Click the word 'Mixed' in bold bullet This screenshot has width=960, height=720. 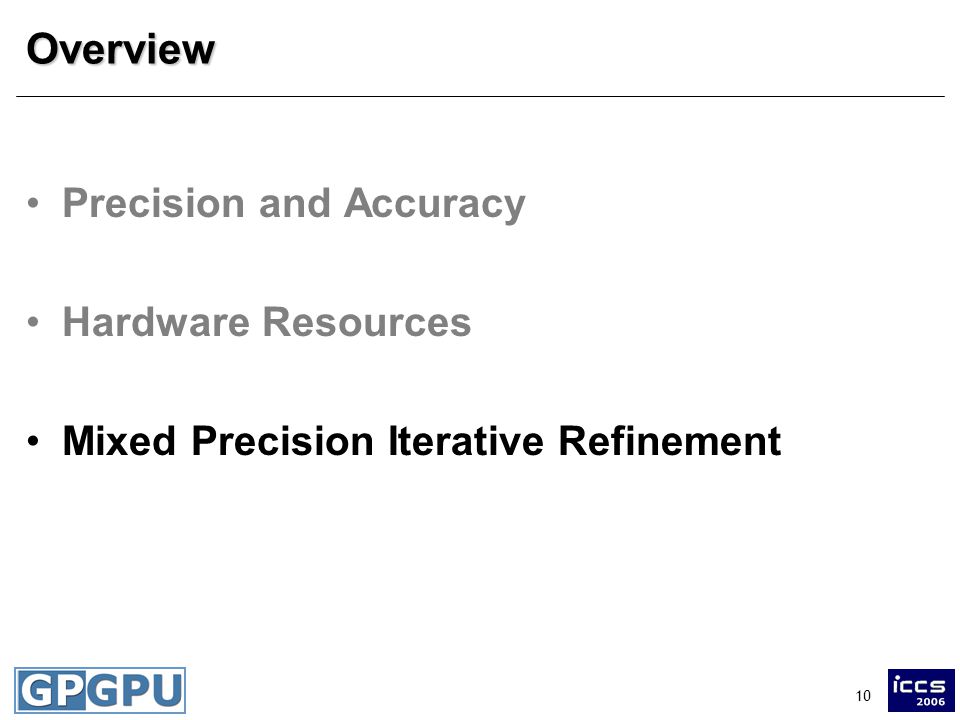[x=119, y=441]
